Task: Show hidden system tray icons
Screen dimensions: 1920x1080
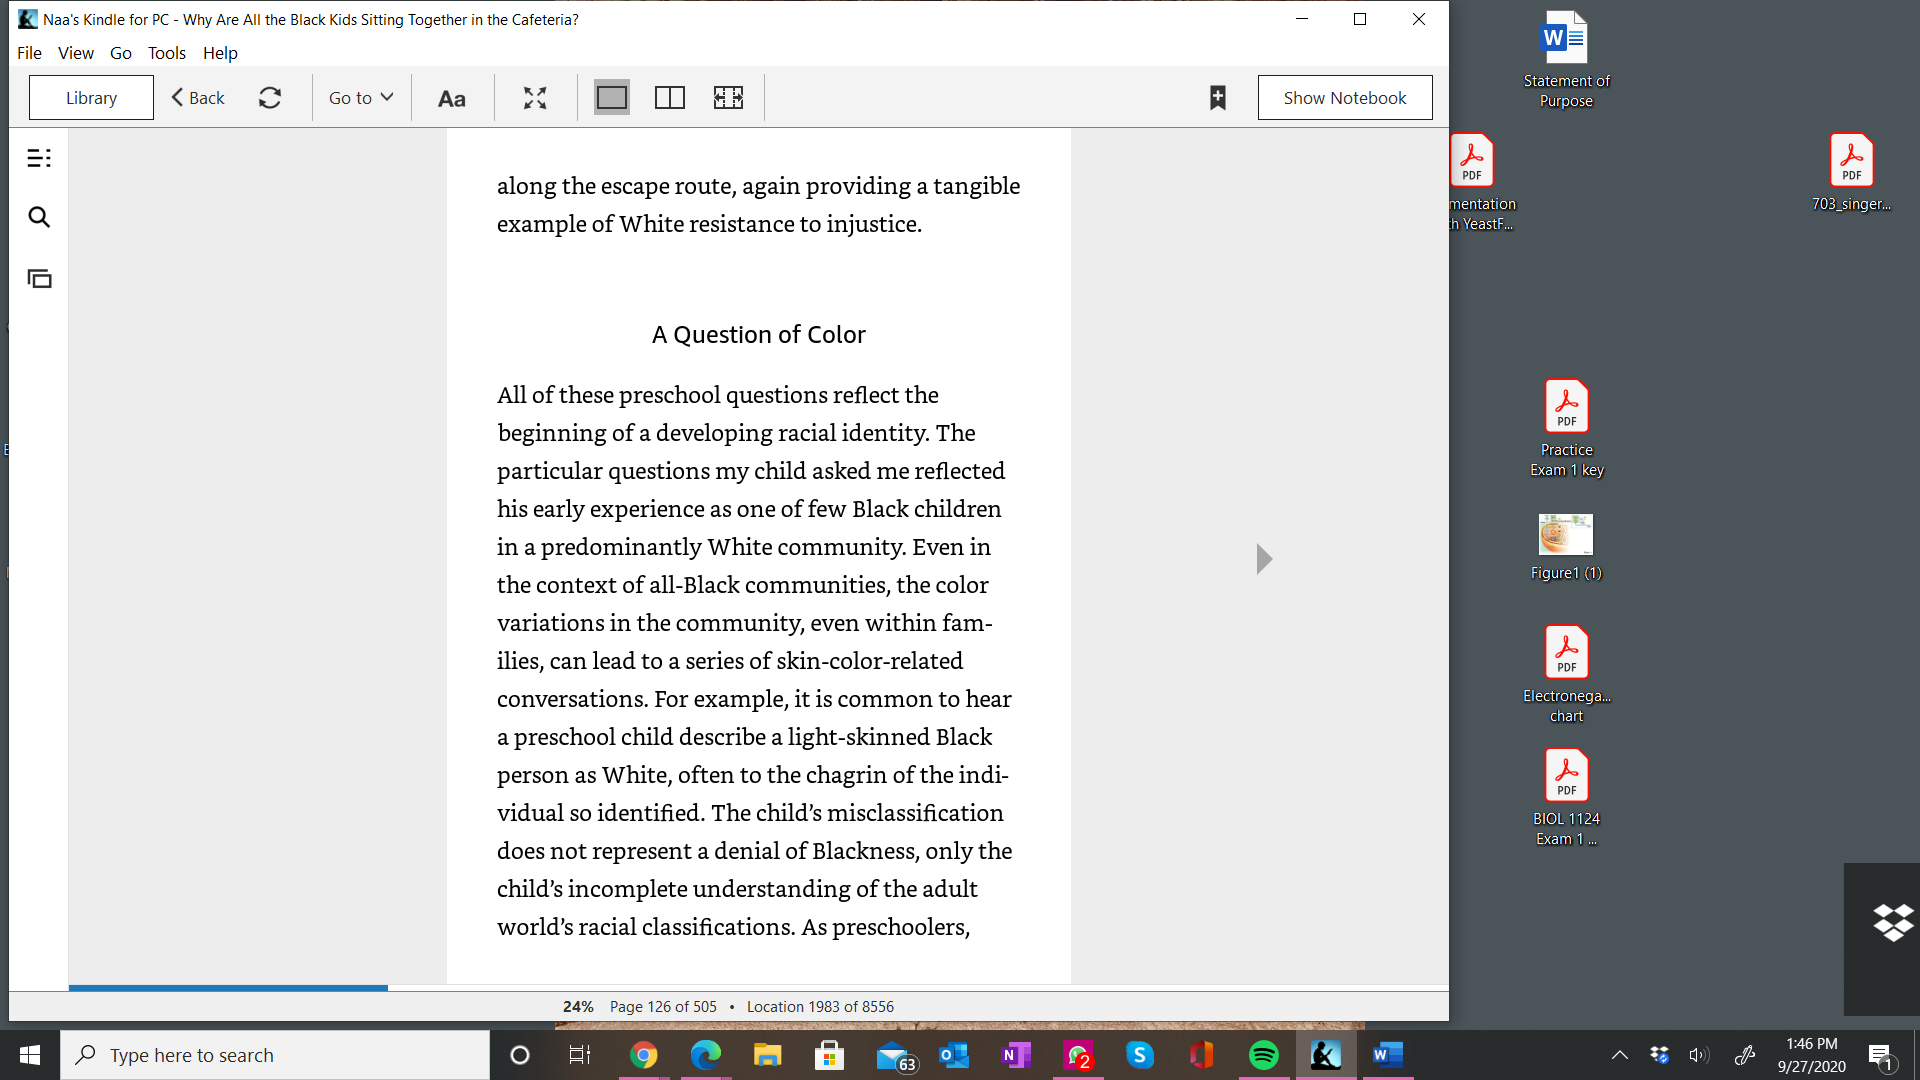Action: pyautogui.click(x=1620, y=1055)
